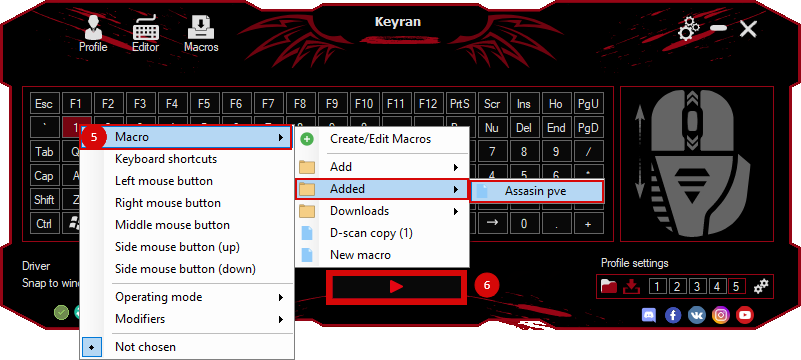Click the file icon beside New macro
Viewport: 801px width, 360px height.
tap(307, 255)
